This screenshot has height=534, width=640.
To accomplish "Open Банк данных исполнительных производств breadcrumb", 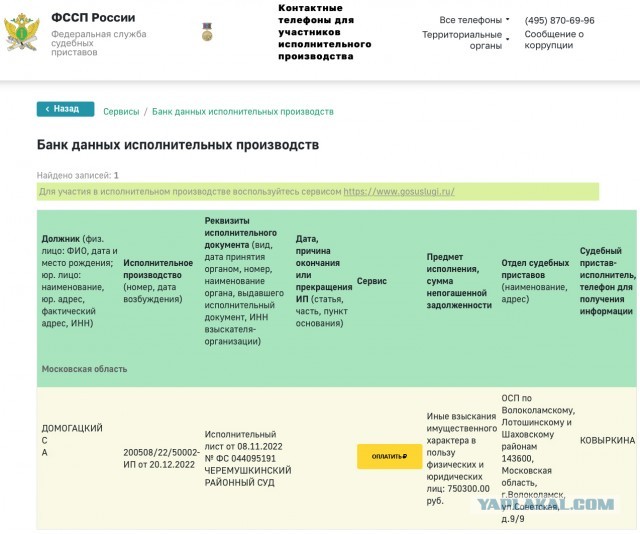I will [x=243, y=111].
